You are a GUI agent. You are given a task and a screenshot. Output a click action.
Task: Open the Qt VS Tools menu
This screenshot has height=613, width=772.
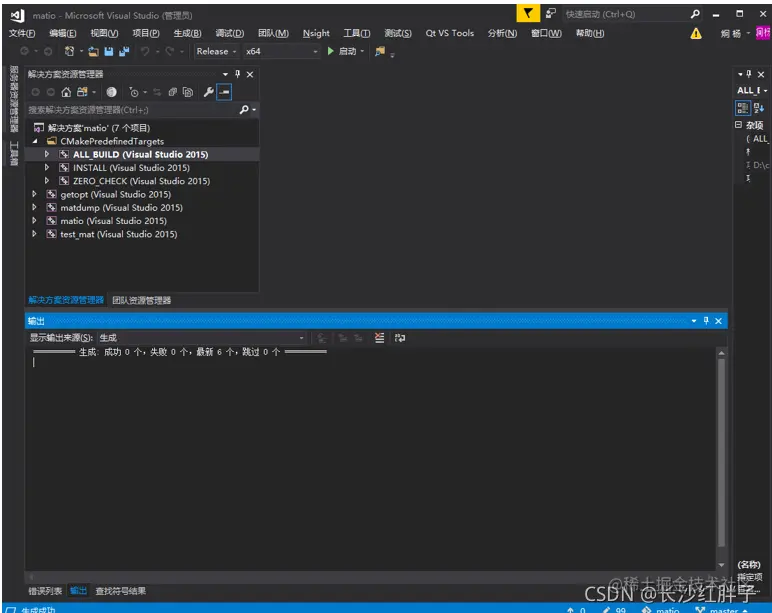point(450,33)
